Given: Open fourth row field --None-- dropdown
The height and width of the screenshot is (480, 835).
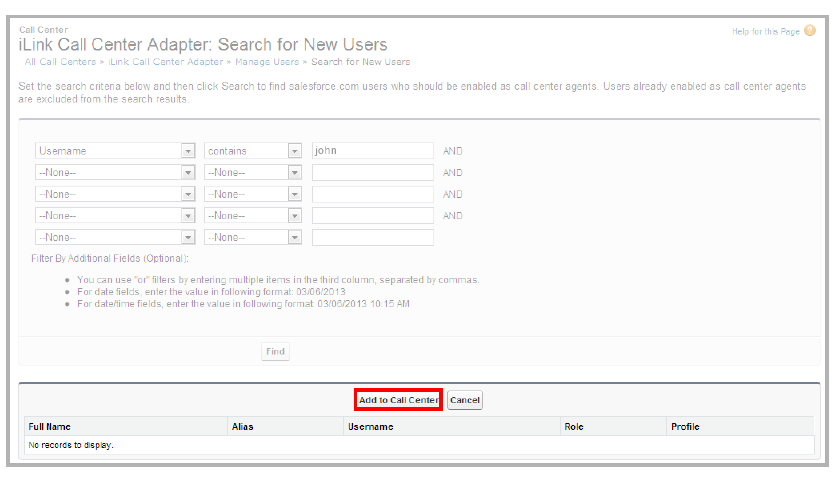Looking at the screenshot, I should click(x=115, y=216).
